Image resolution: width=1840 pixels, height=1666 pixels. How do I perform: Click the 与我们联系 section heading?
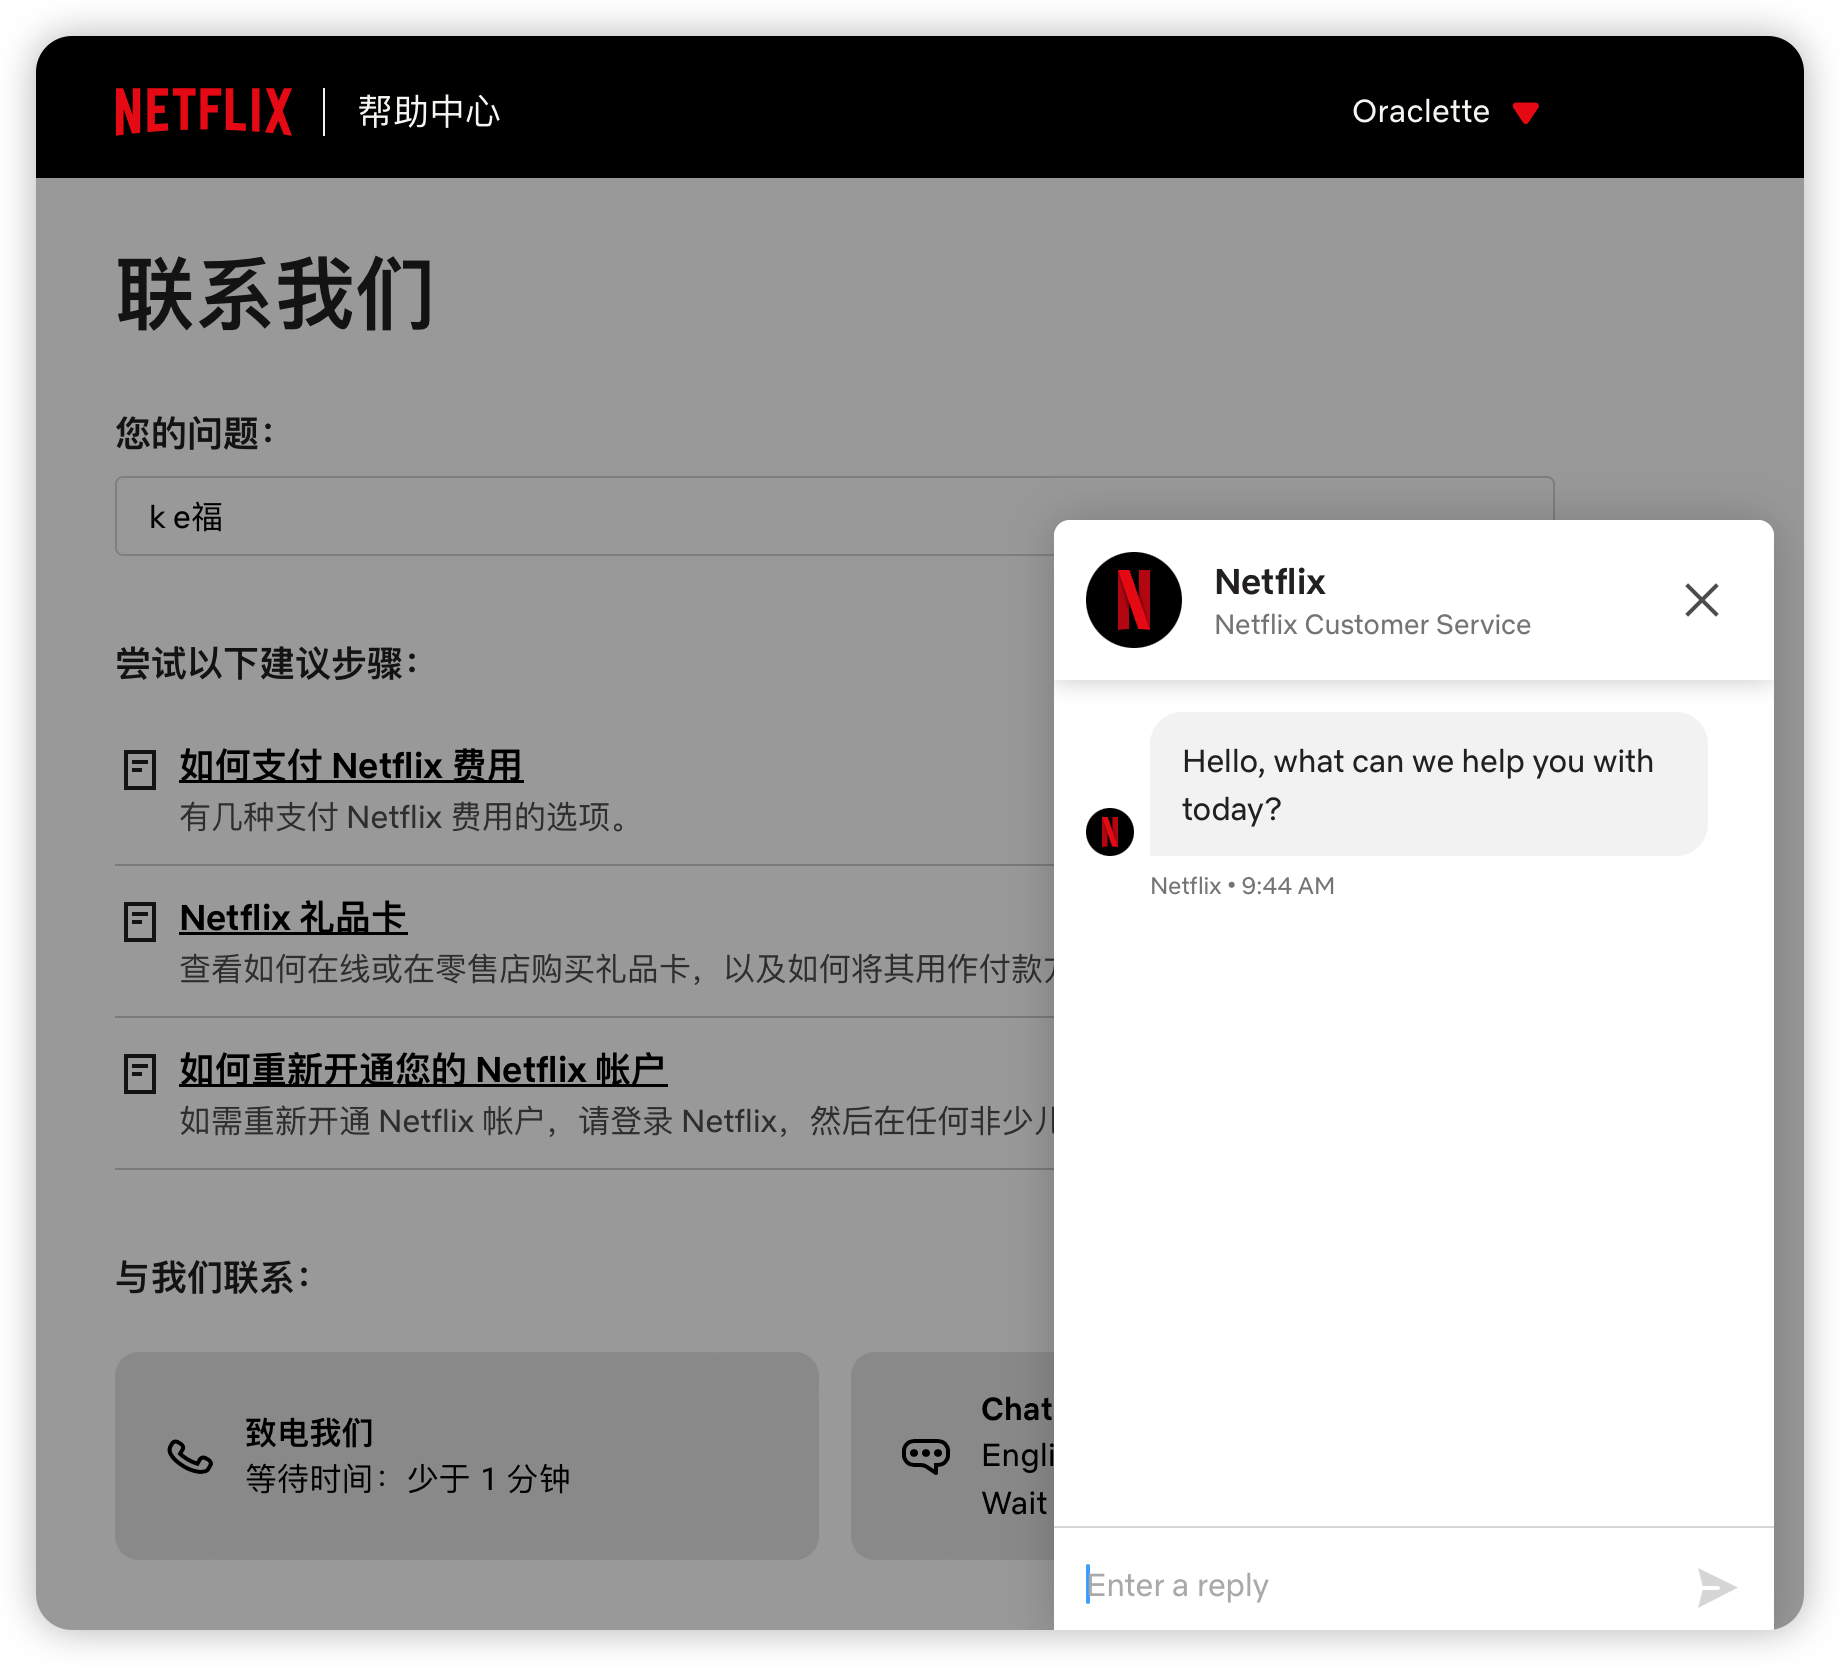click(213, 1277)
